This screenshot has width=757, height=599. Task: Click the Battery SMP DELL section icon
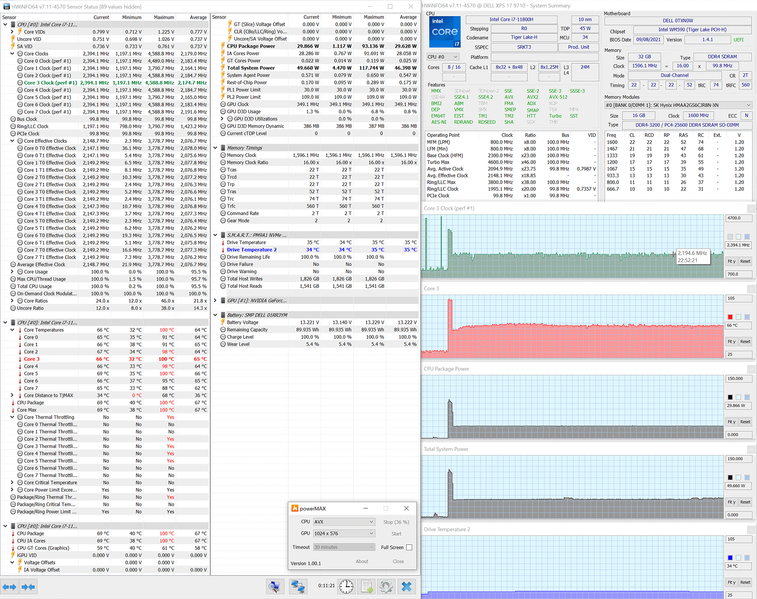click(223, 315)
